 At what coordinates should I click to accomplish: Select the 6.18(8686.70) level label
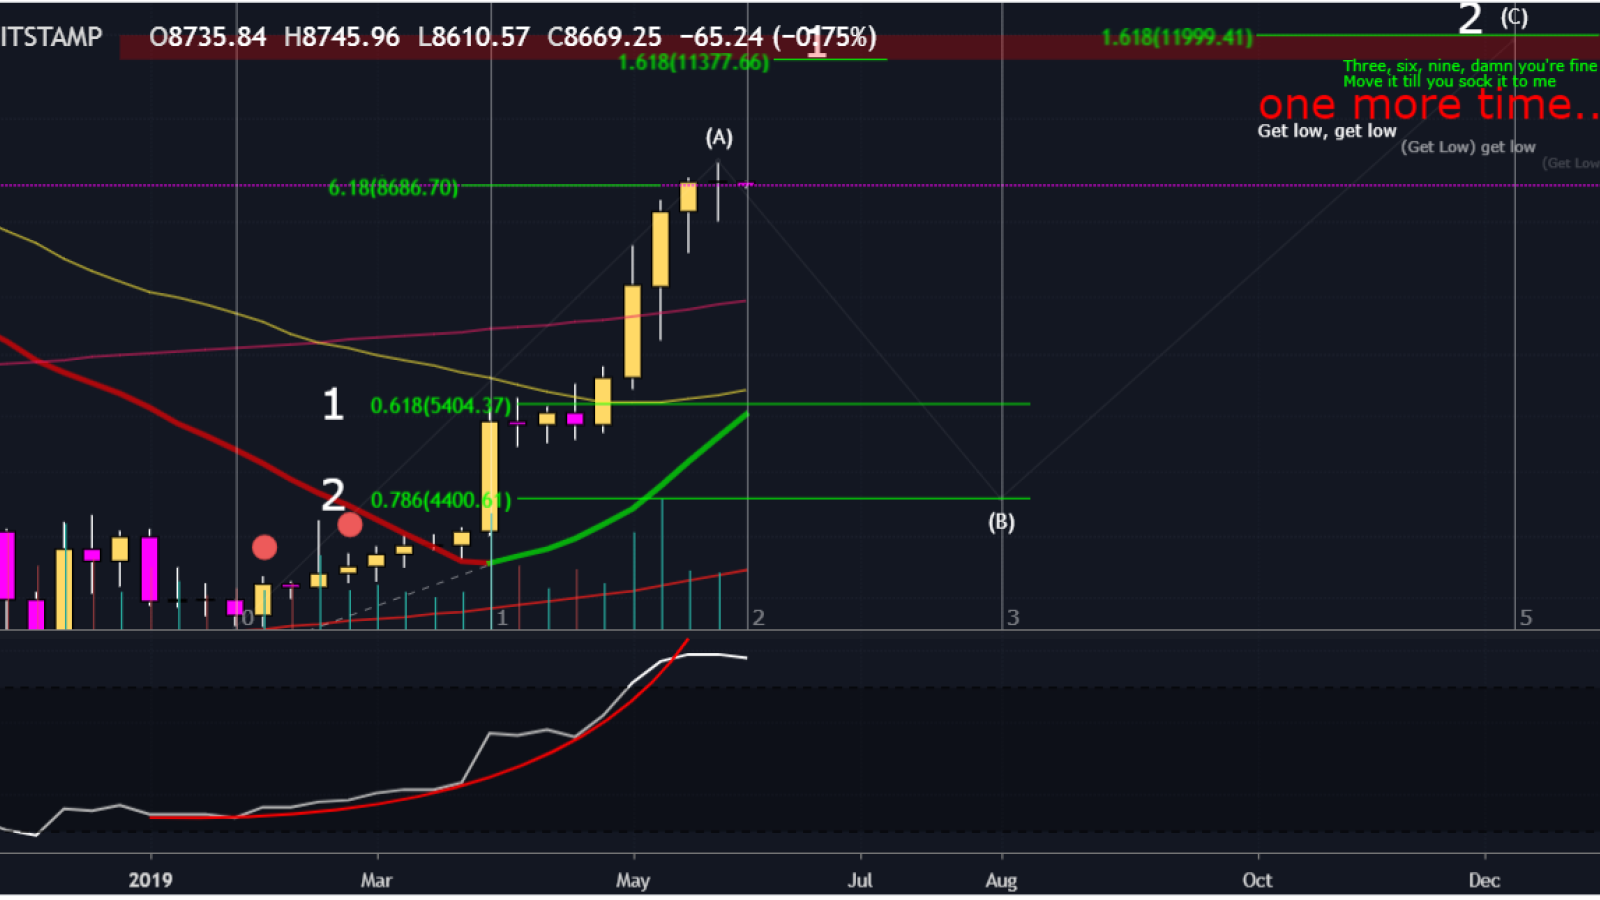(x=393, y=188)
